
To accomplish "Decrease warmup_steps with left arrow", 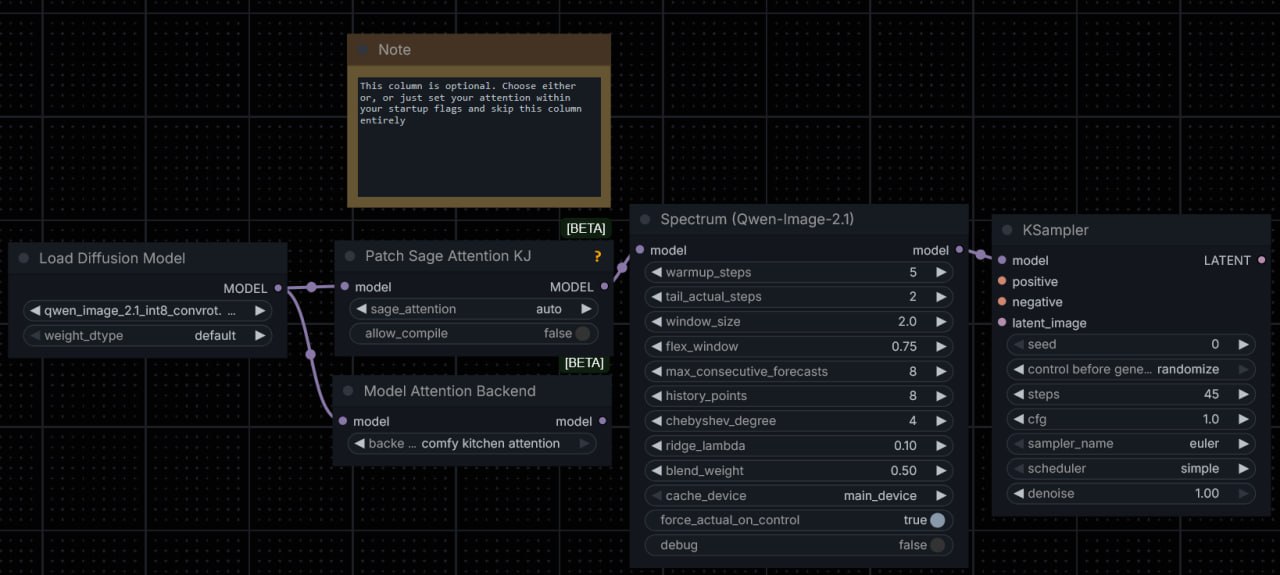I will point(656,272).
